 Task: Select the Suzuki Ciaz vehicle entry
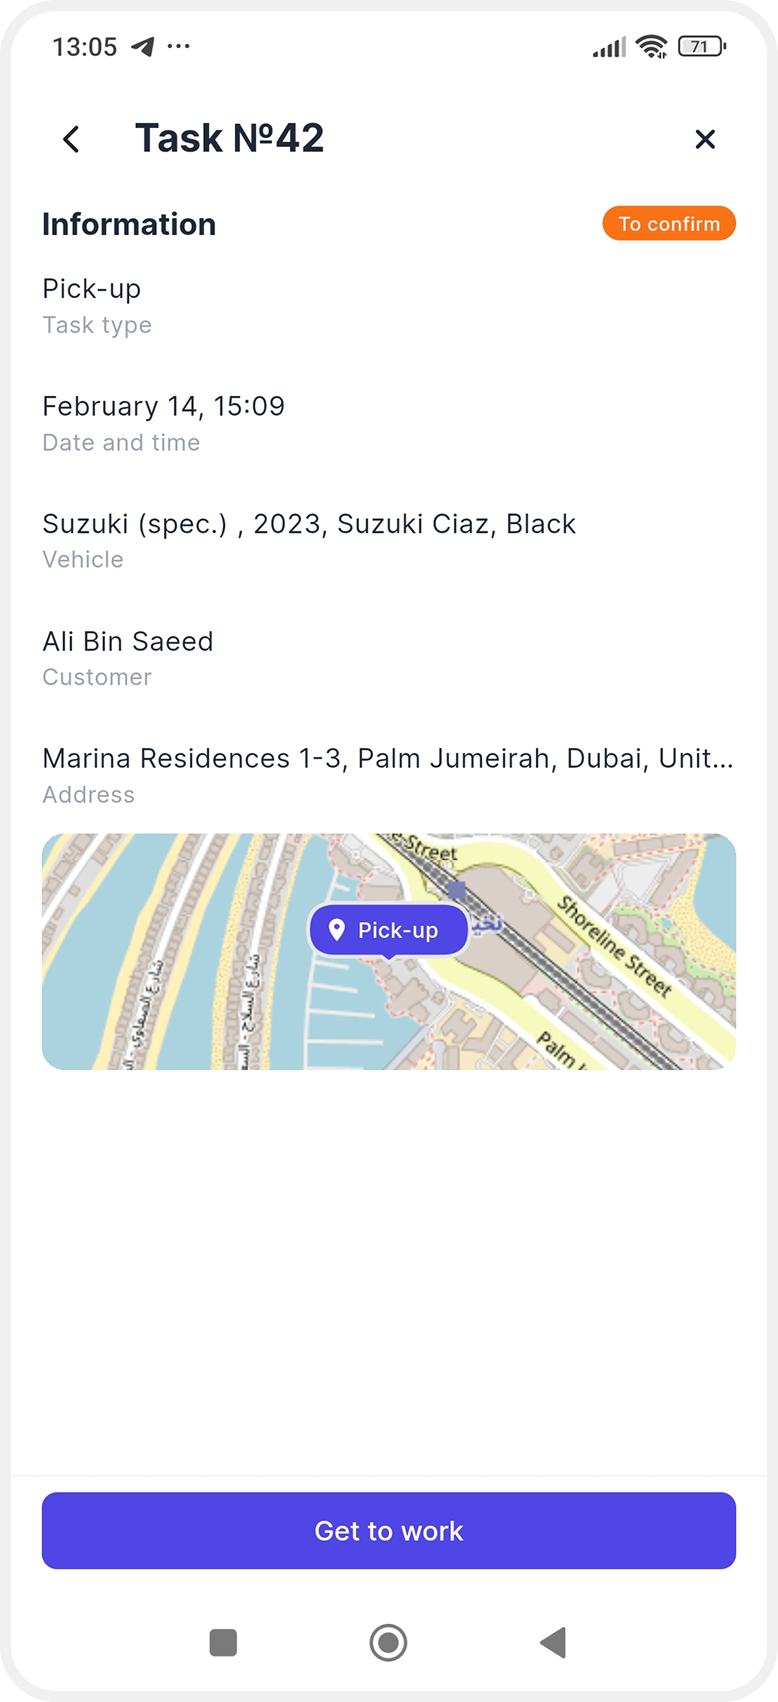coord(309,524)
